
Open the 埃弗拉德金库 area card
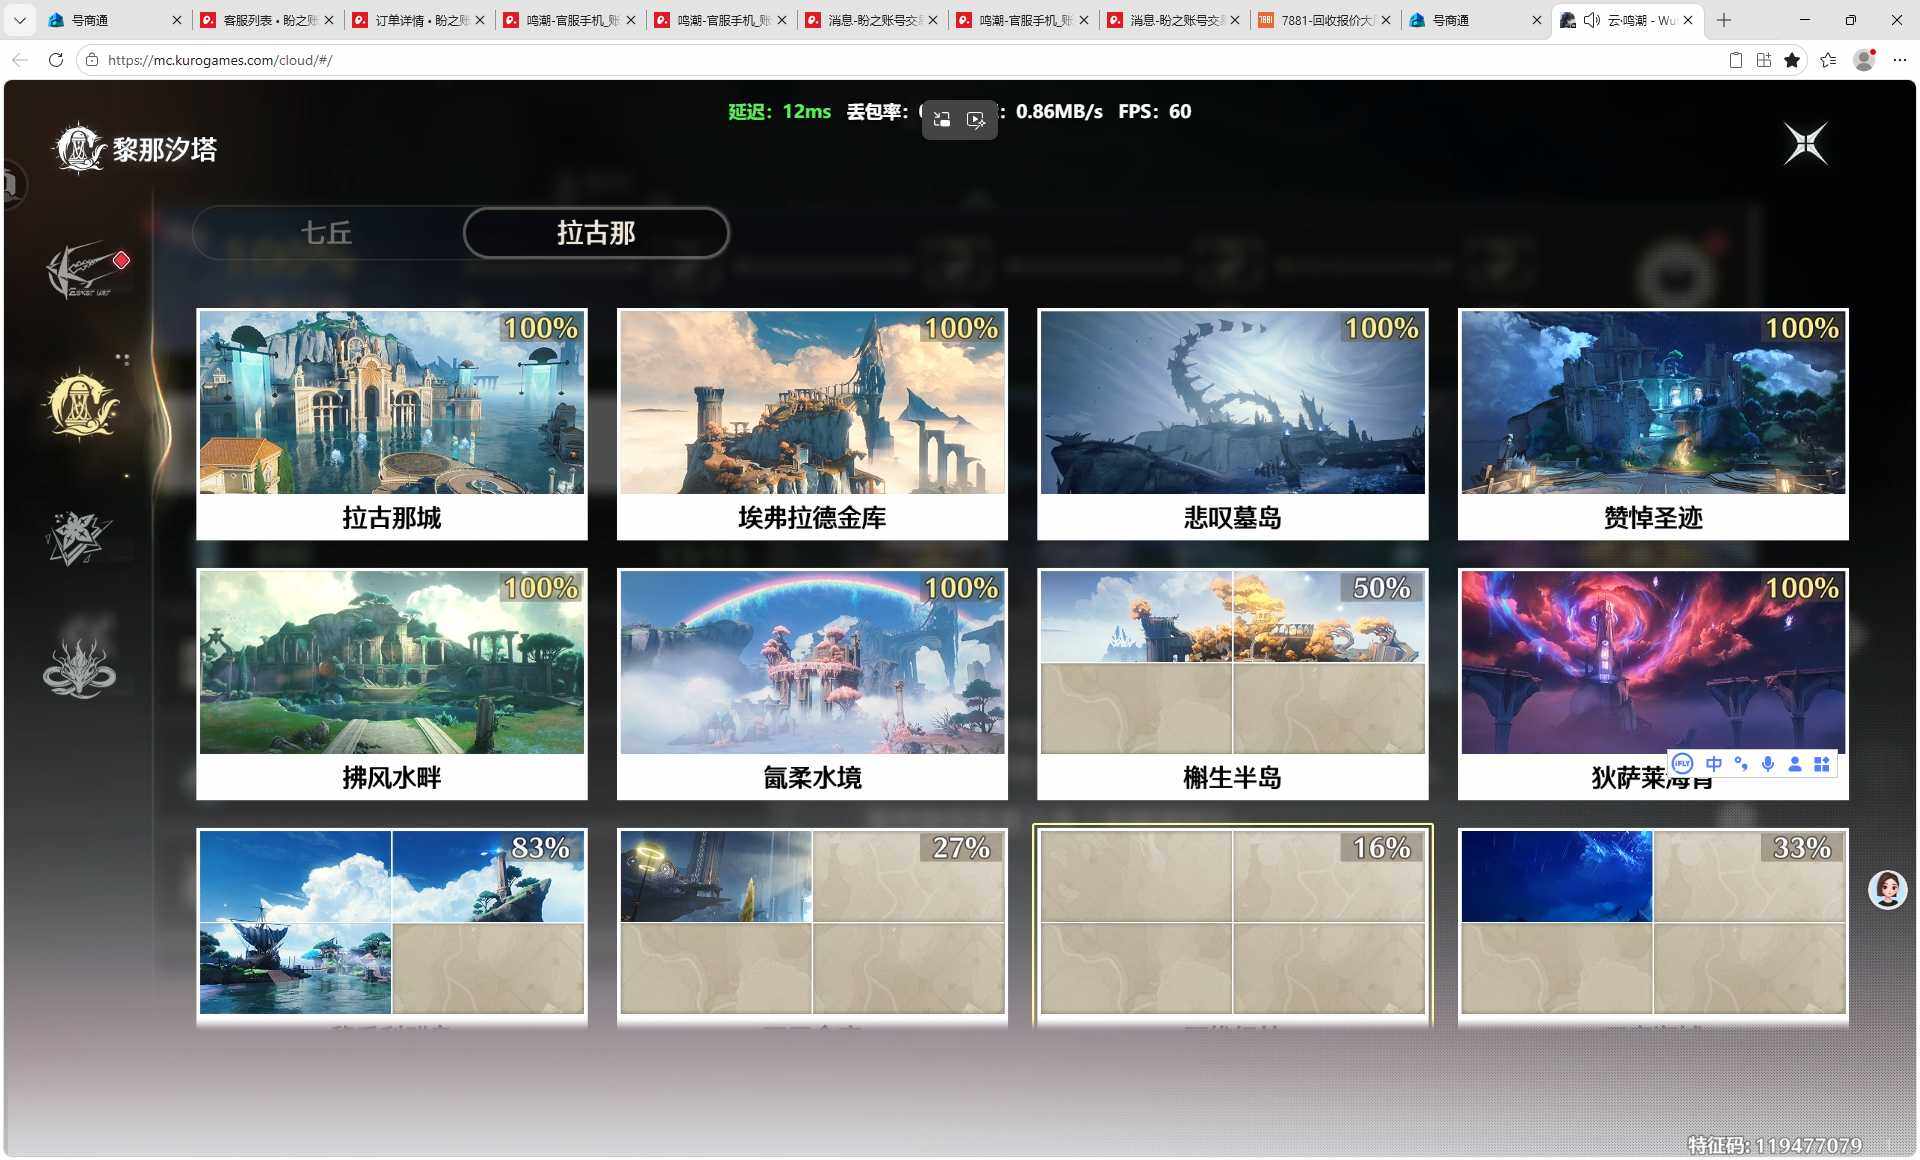pos(812,424)
